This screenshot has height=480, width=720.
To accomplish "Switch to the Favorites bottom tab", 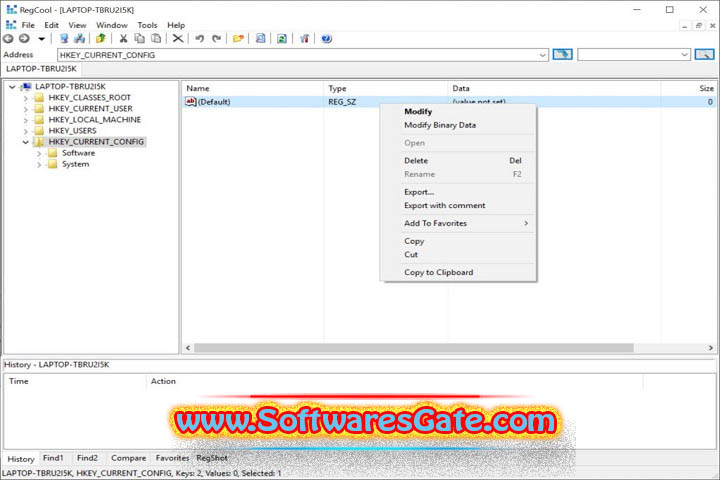I will click(x=172, y=458).
